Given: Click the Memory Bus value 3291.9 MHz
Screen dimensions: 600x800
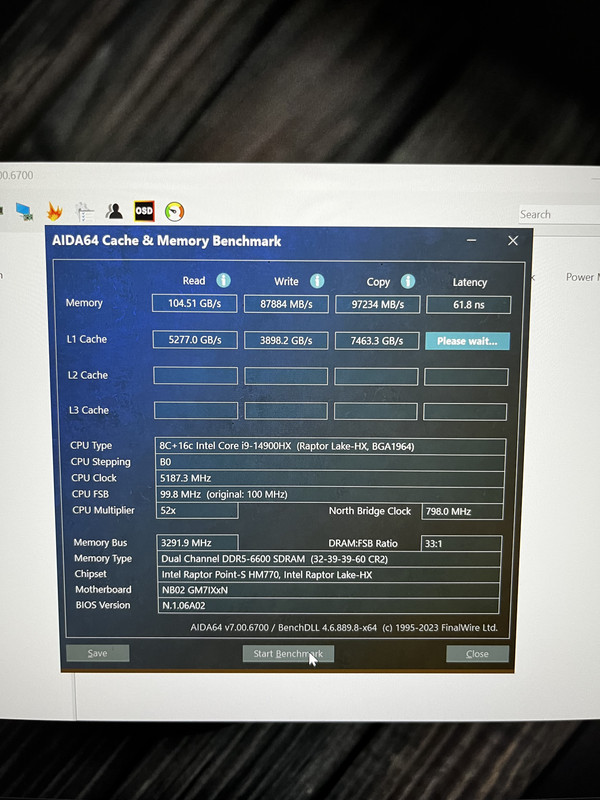Looking at the screenshot, I should point(197,543).
